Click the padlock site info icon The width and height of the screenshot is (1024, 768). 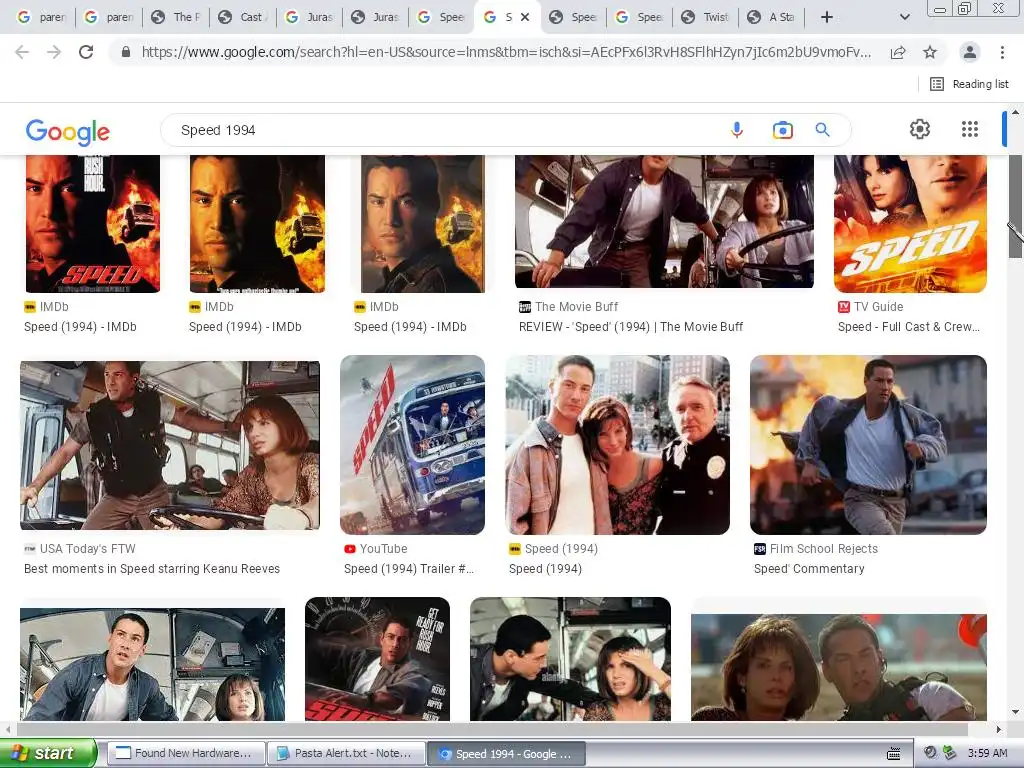[x=126, y=52]
